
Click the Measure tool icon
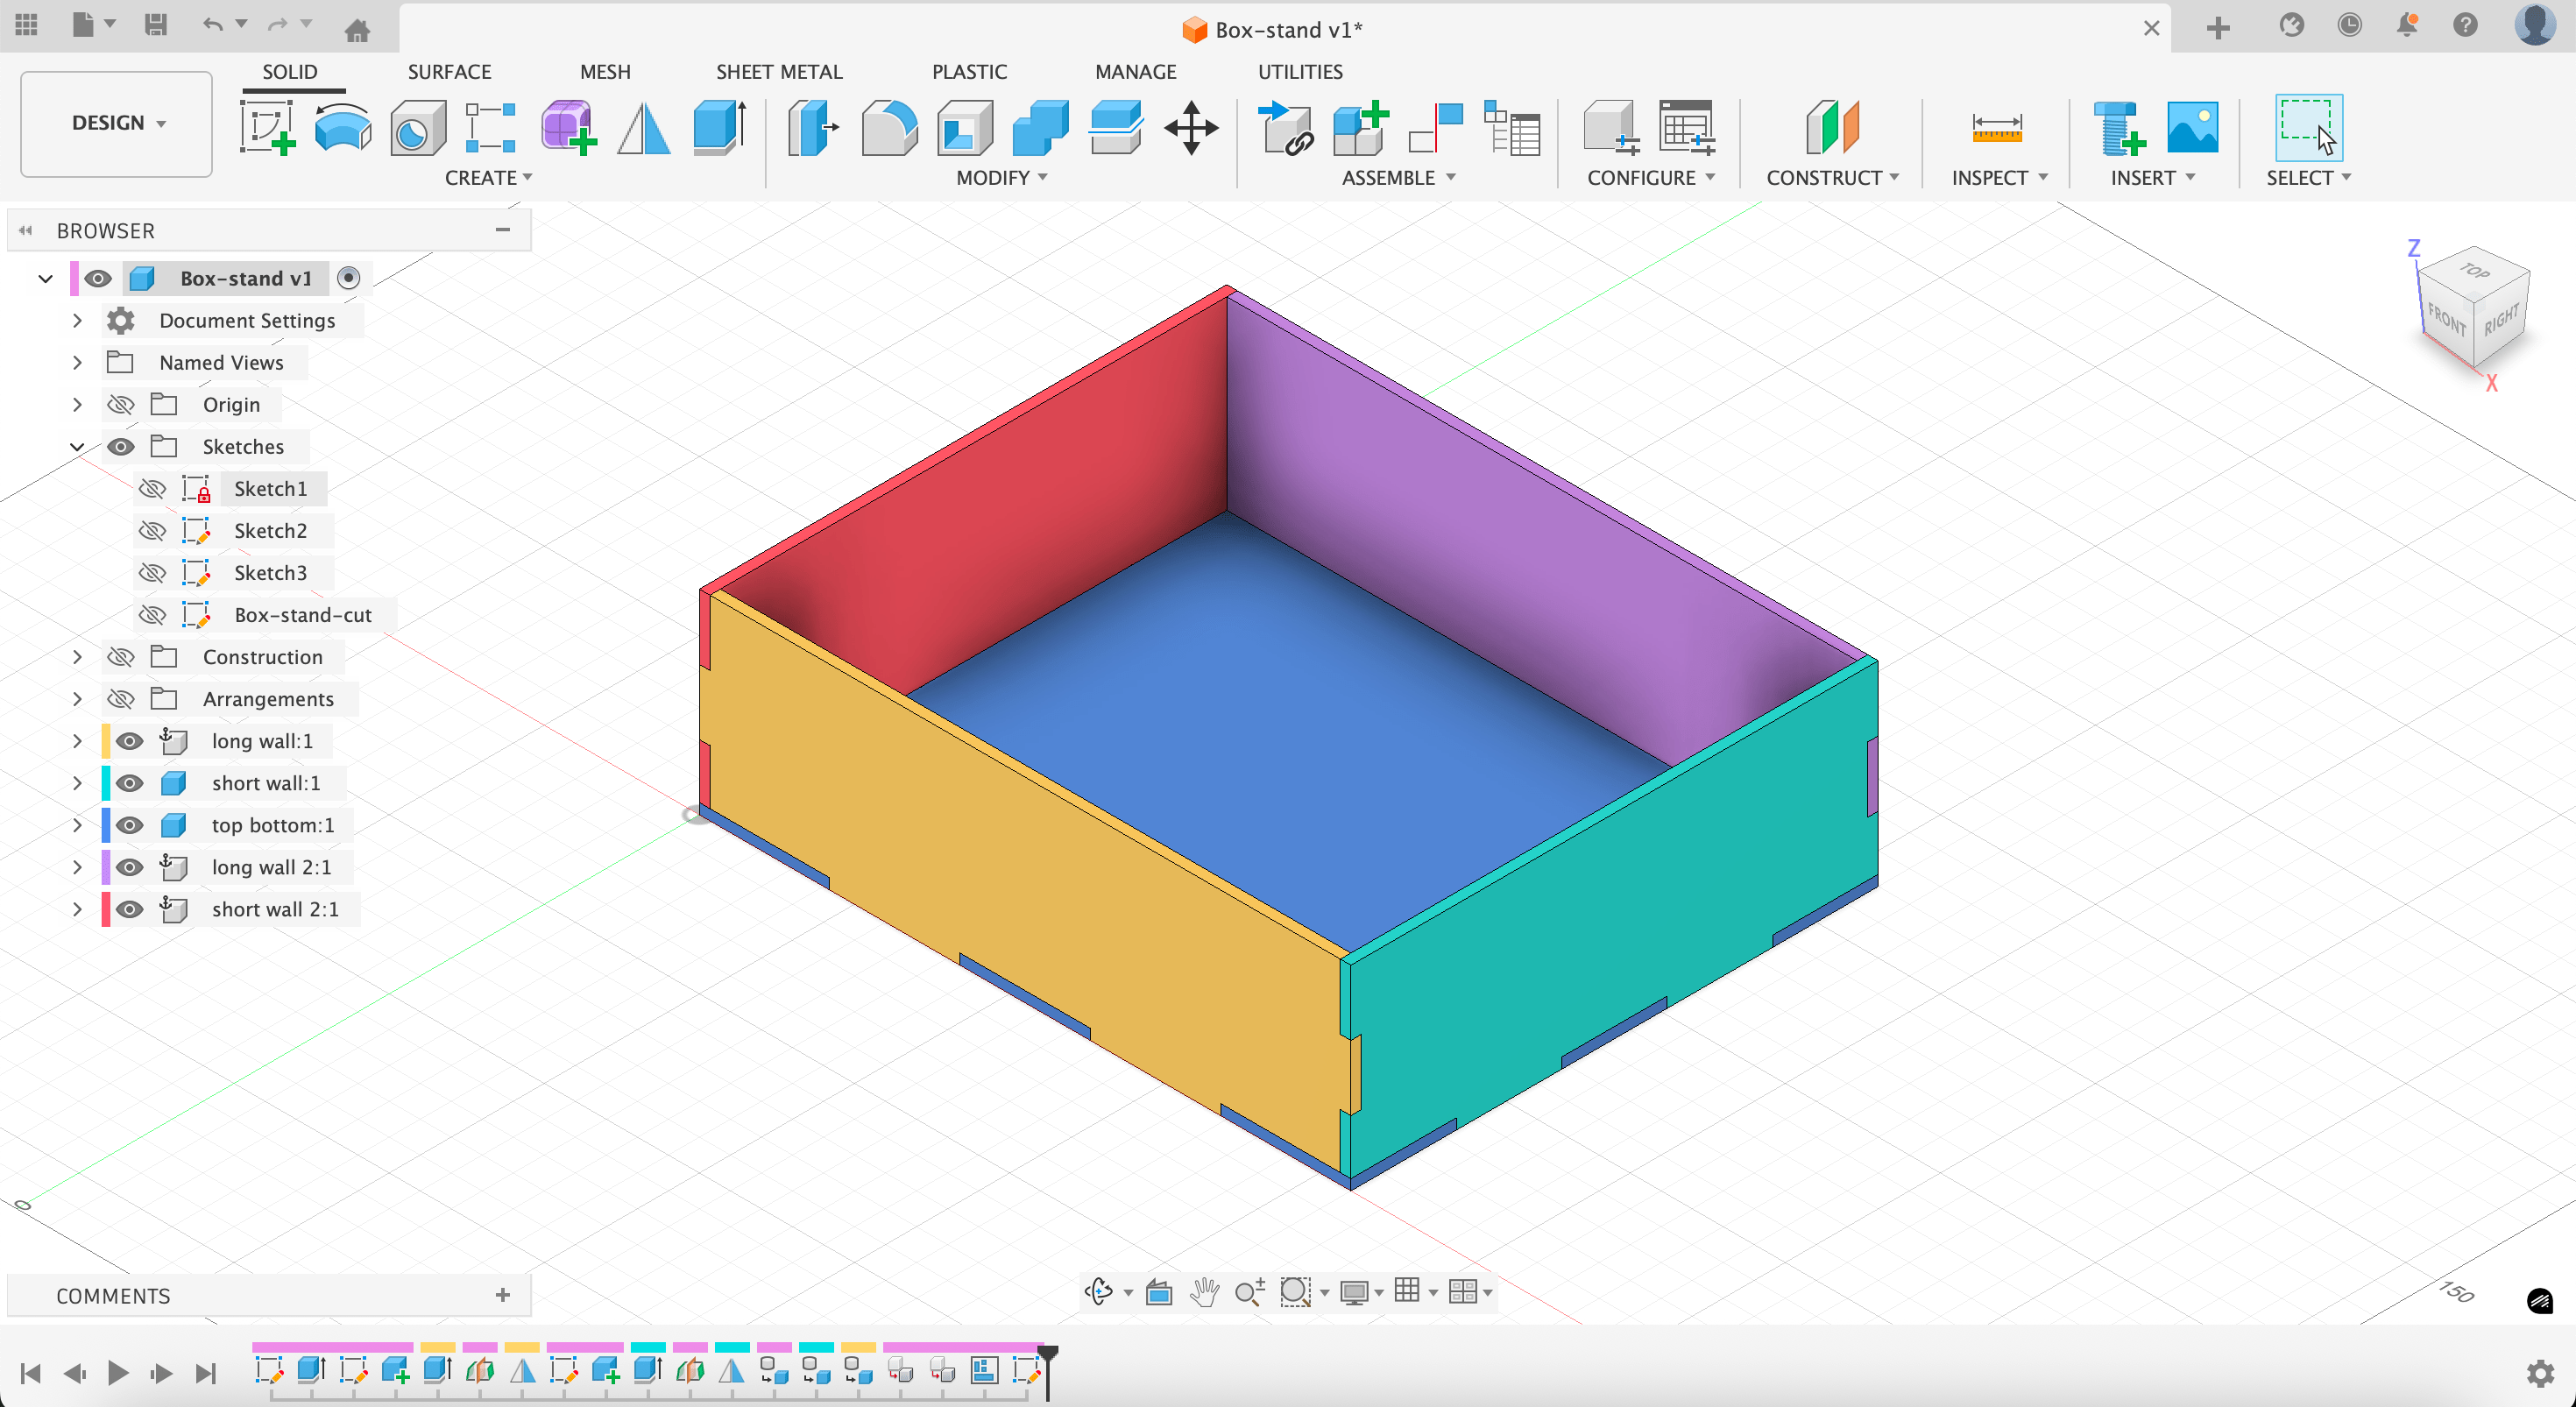1996,127
